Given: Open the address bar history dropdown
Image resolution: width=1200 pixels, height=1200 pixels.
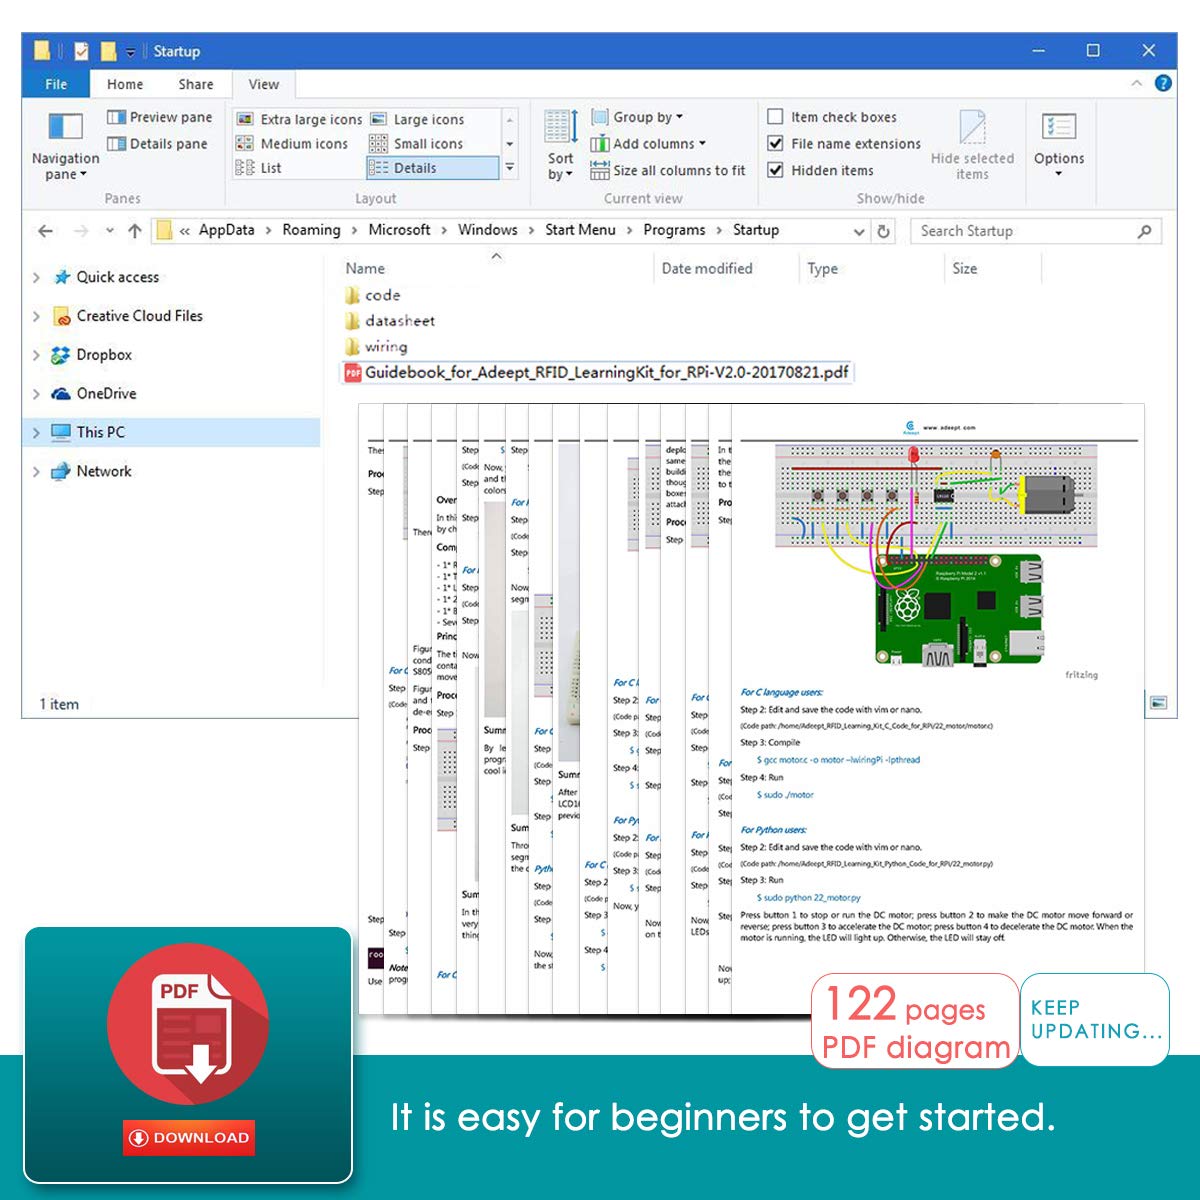Looking at the screenshot, I should 859,231.
